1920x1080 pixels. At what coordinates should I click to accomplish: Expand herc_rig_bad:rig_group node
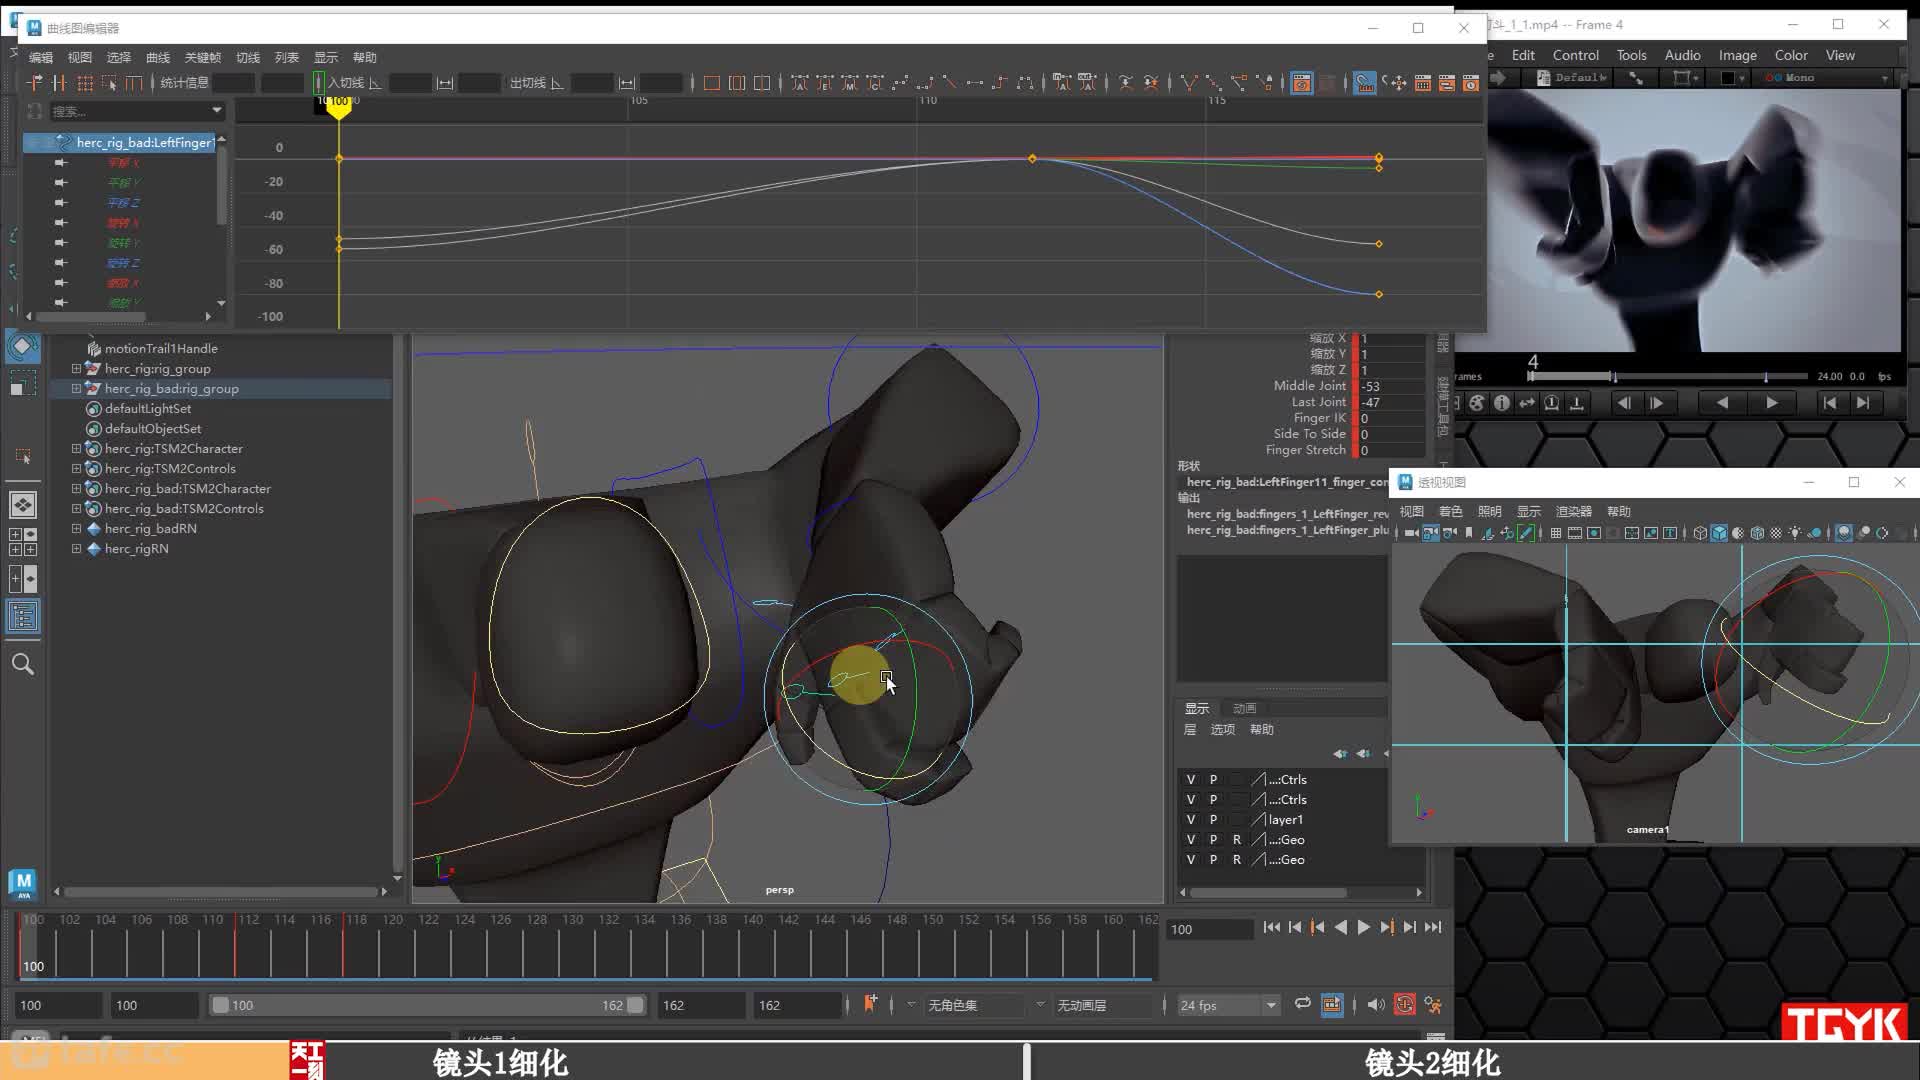(76, 388)
